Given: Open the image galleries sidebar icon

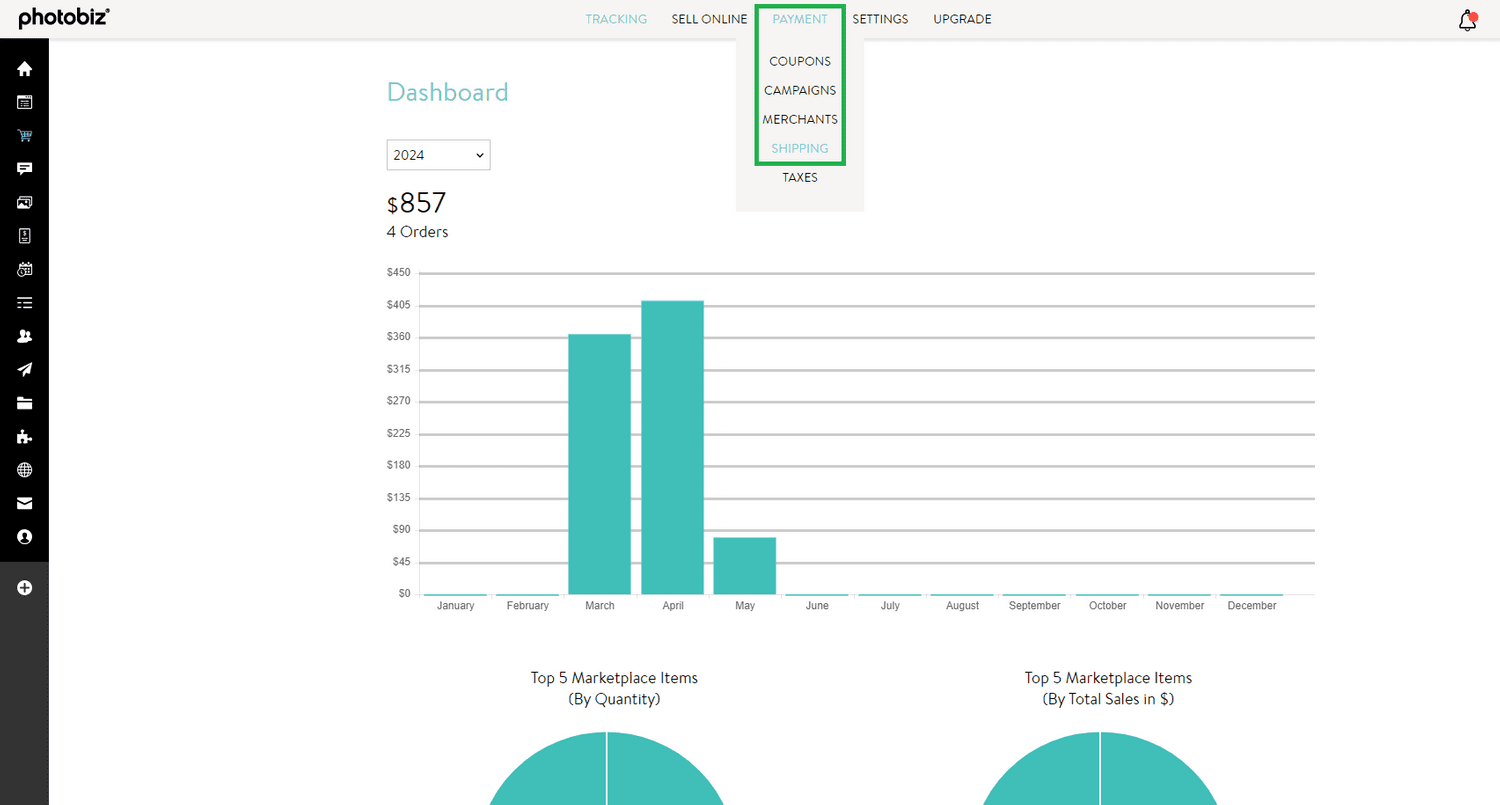Looking at the screenshot, I should (x=25, y=202).
